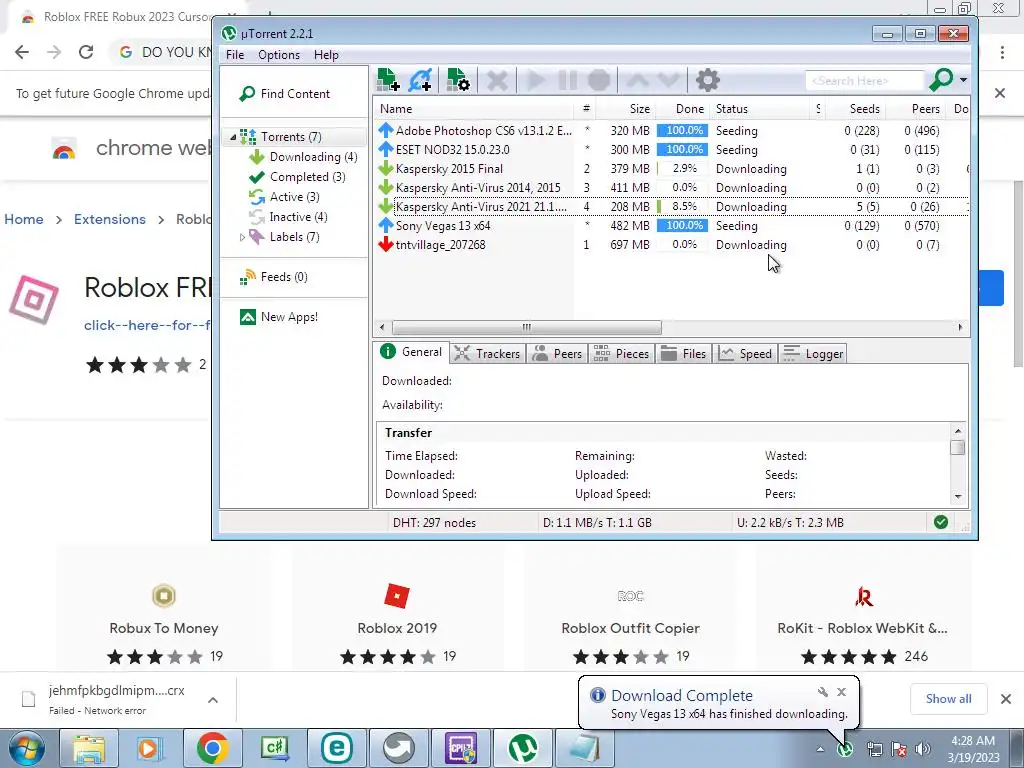The height and width of the screenshot is (768, 1024).
Task: Collapse the Torrents (7) tree node
Action: (x=233, y=137)
